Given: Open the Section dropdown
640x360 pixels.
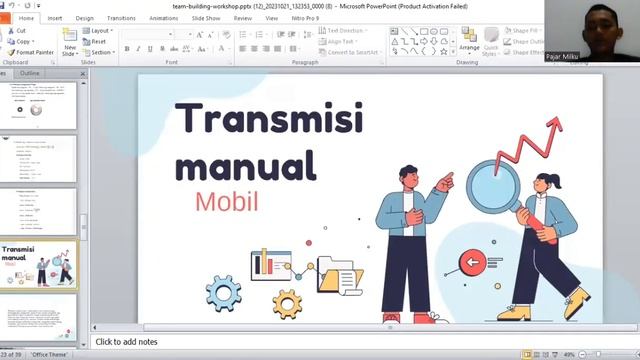Looking at the screenshot, I should click(99, 53).
